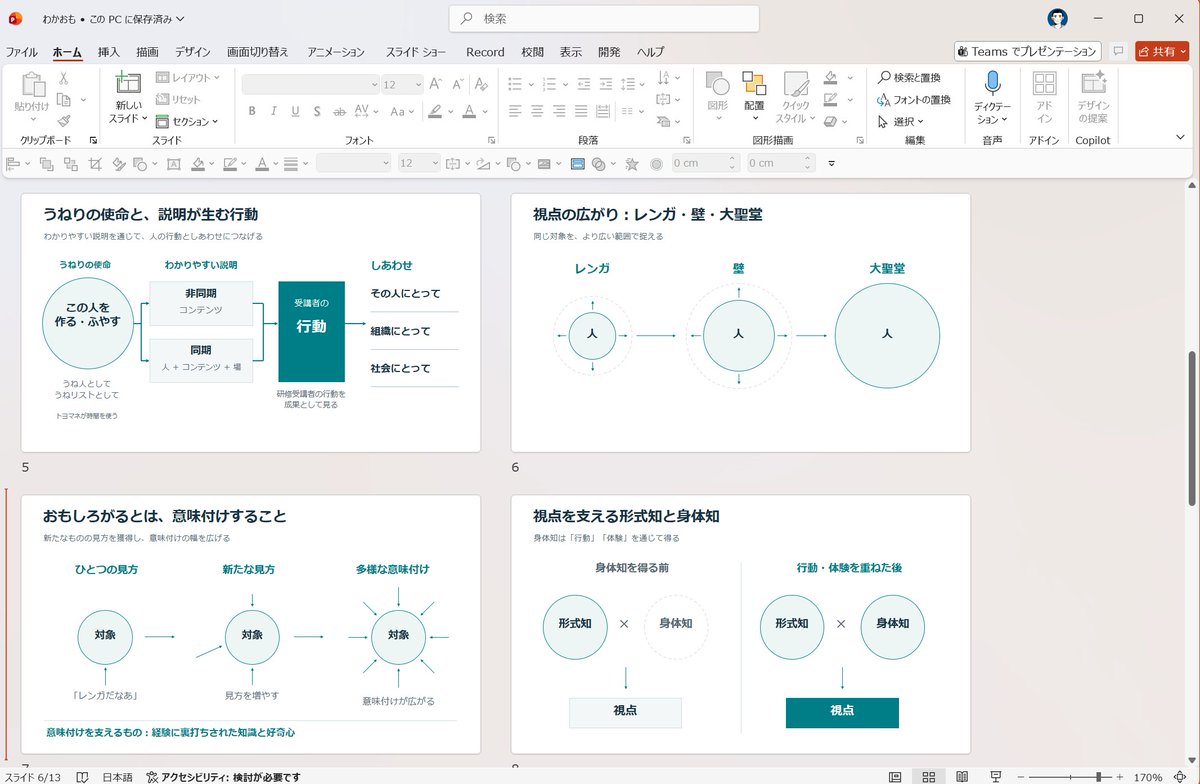This screenshot has height=784, width=1200.
Task: Click the Cut scissors icon
Action: click(63, 79)
